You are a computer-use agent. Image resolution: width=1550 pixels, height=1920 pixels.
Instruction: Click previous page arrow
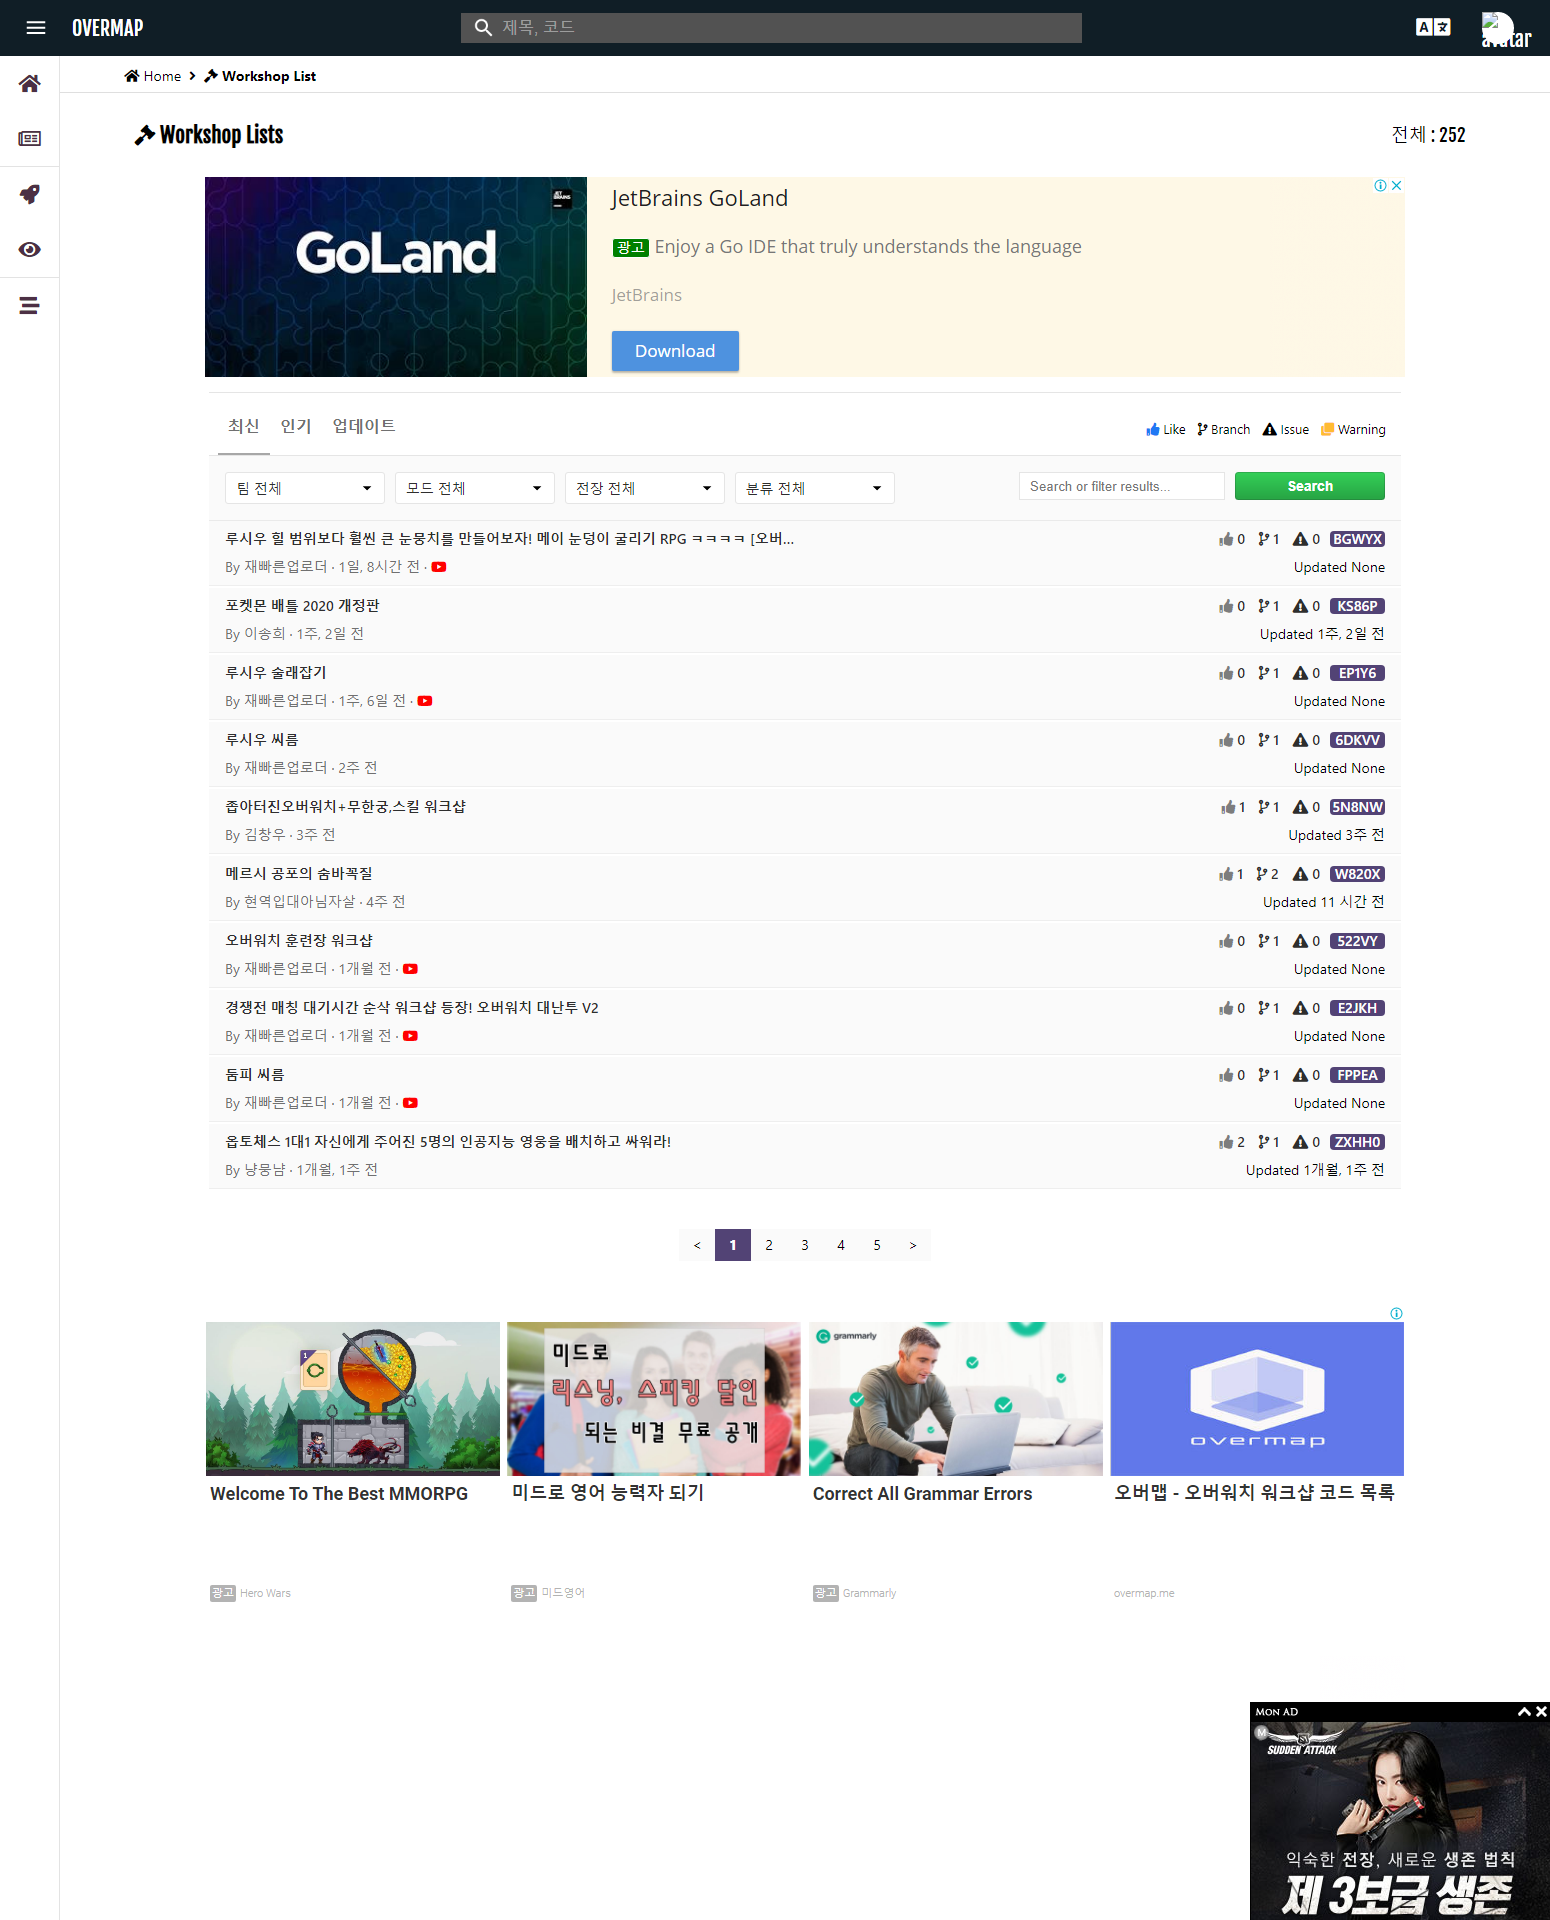[x=697, y=1245]
